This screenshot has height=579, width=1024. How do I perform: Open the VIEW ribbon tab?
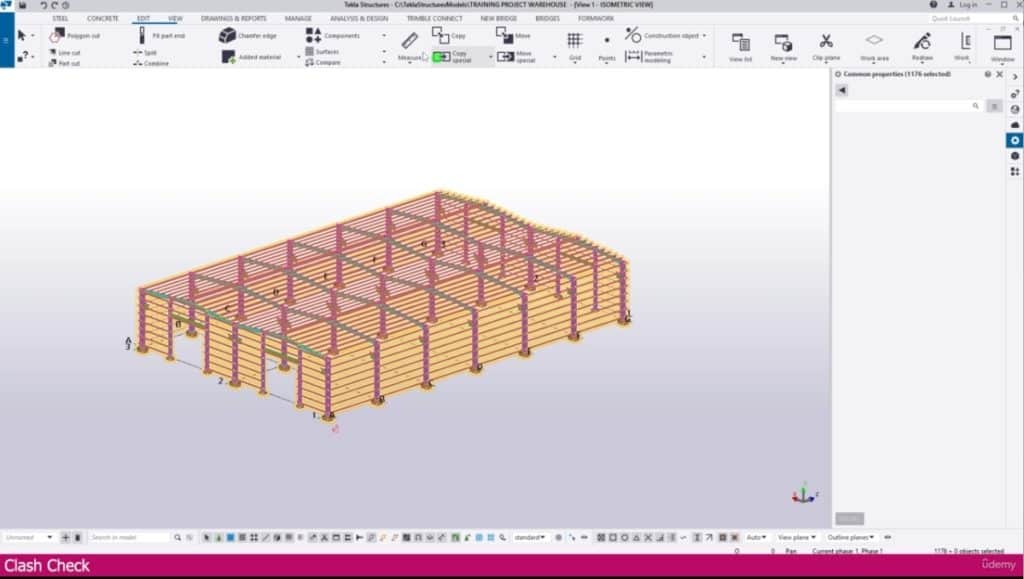click(x=175, y=18)
